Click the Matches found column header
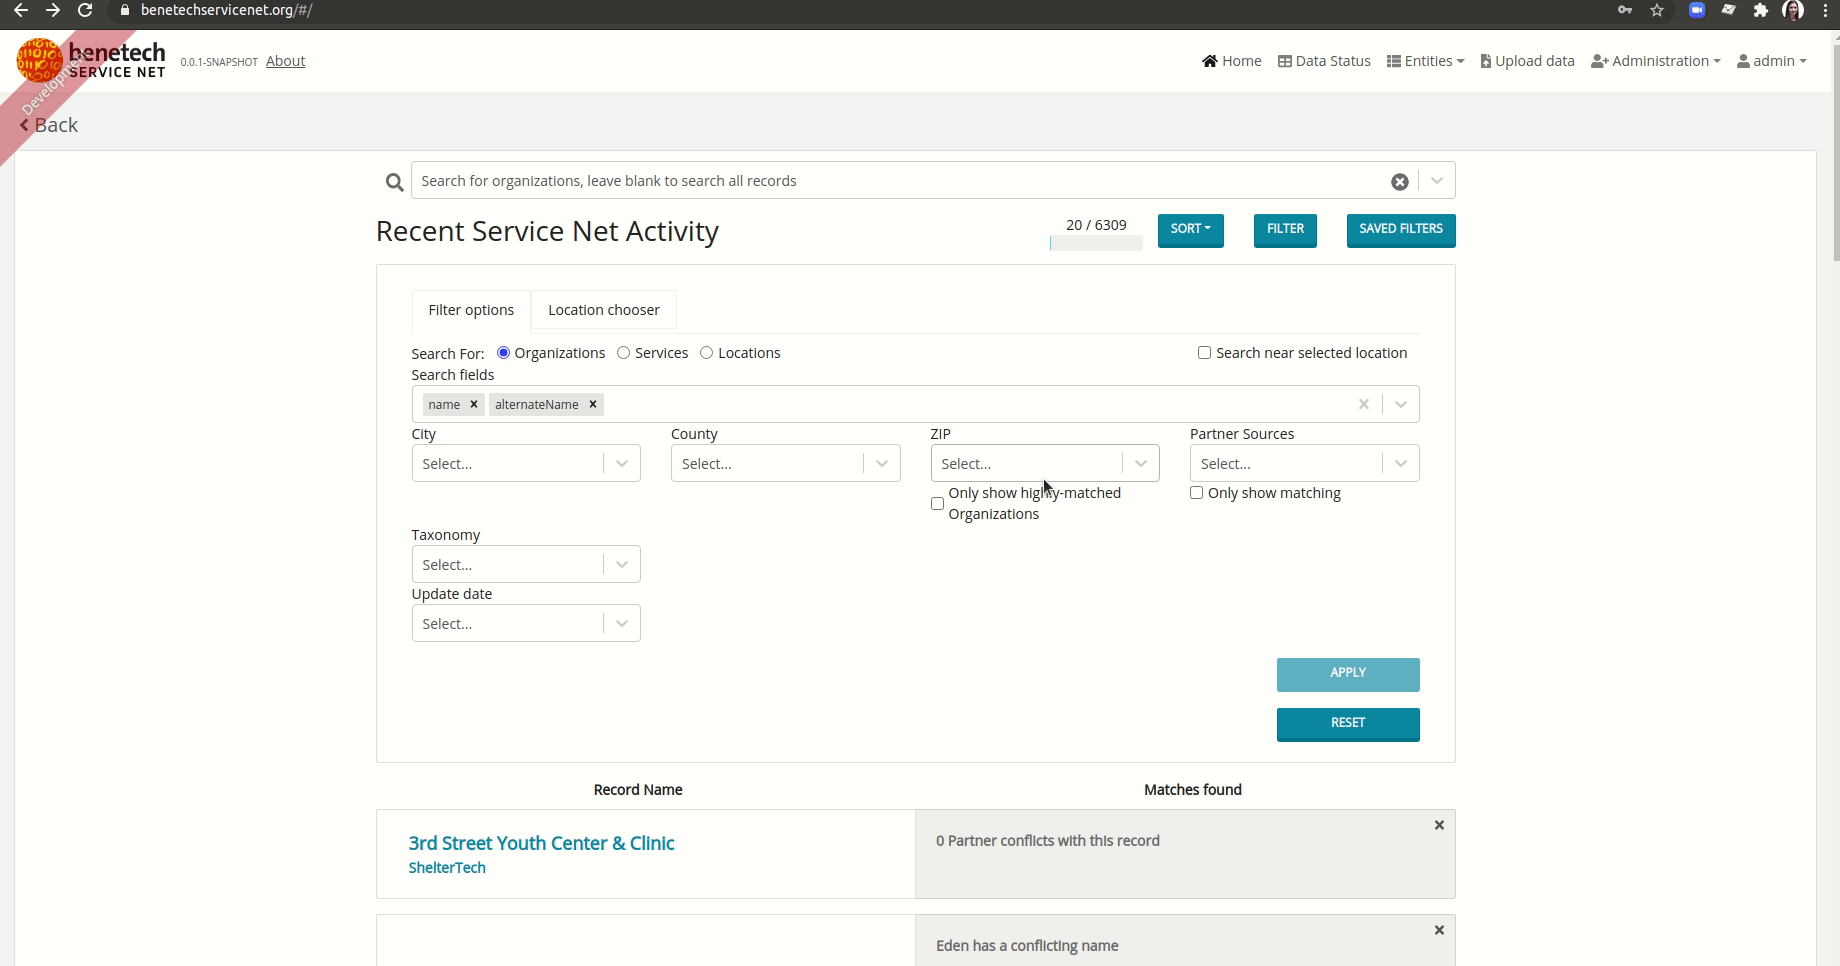1840x966 pixels. pyautogui.click(x=1193, y=790)
